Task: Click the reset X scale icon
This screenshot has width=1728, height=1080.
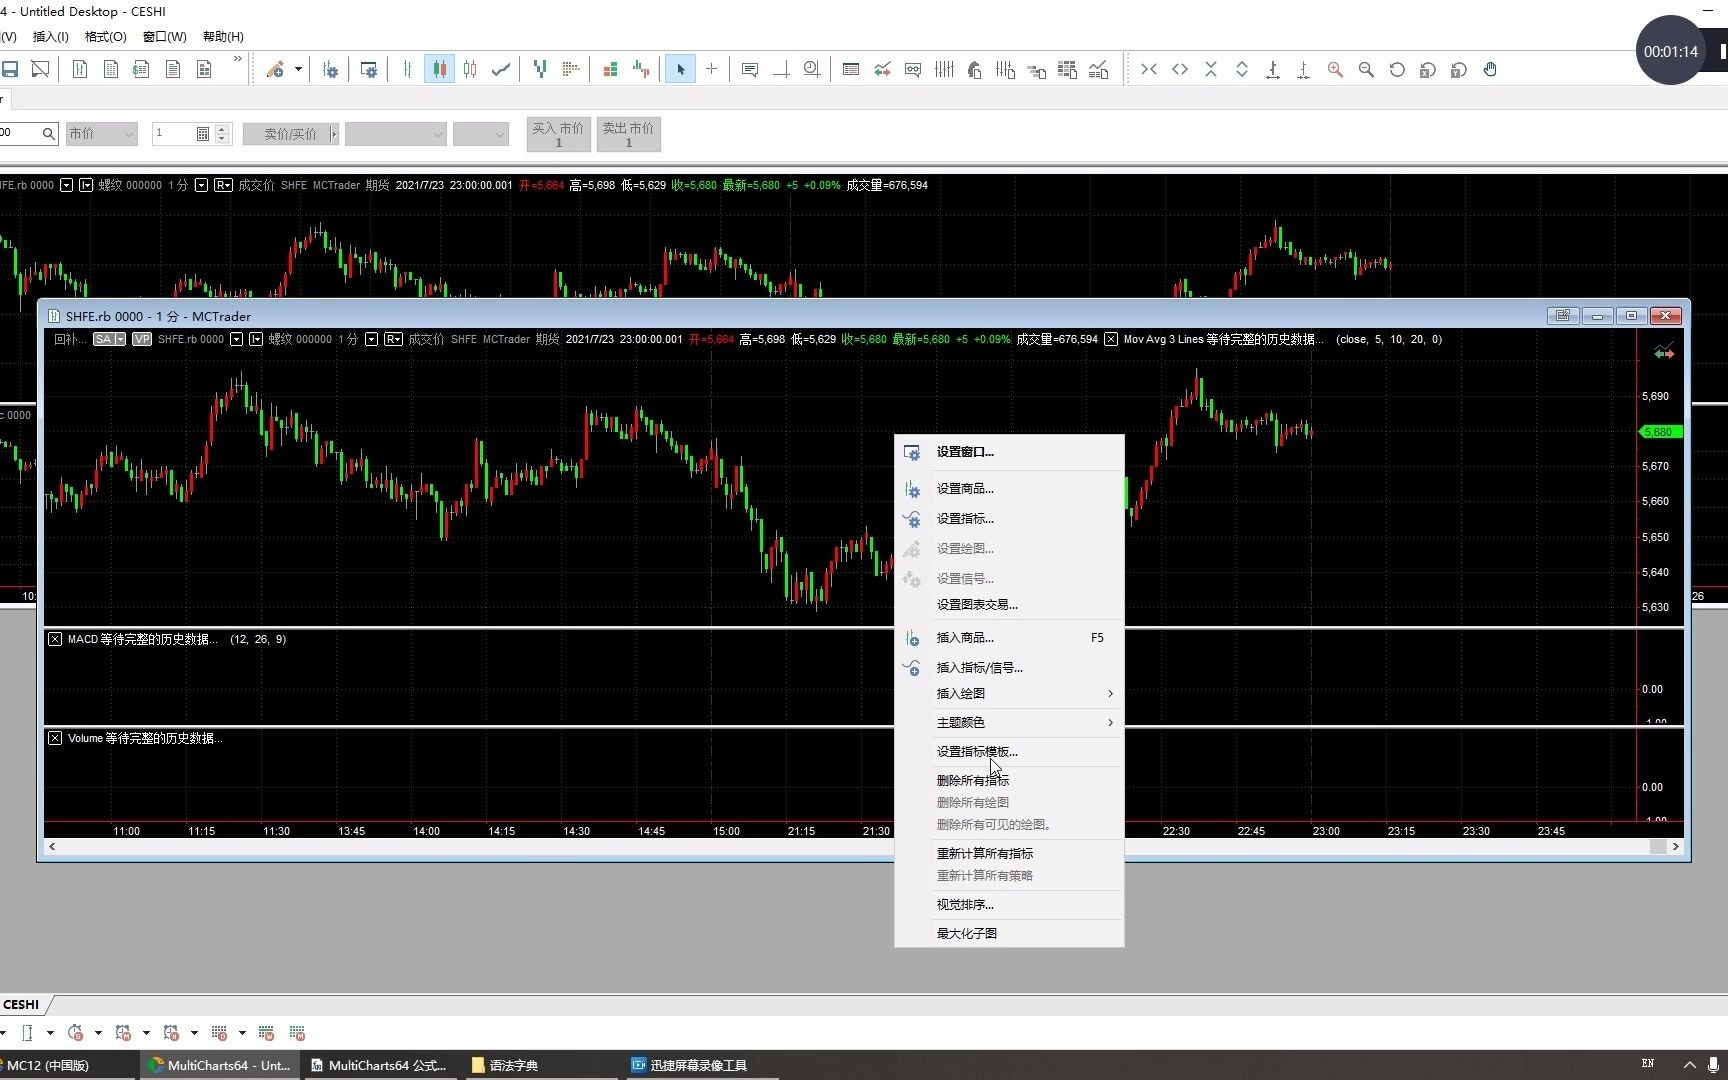Action: point(1428,70)
